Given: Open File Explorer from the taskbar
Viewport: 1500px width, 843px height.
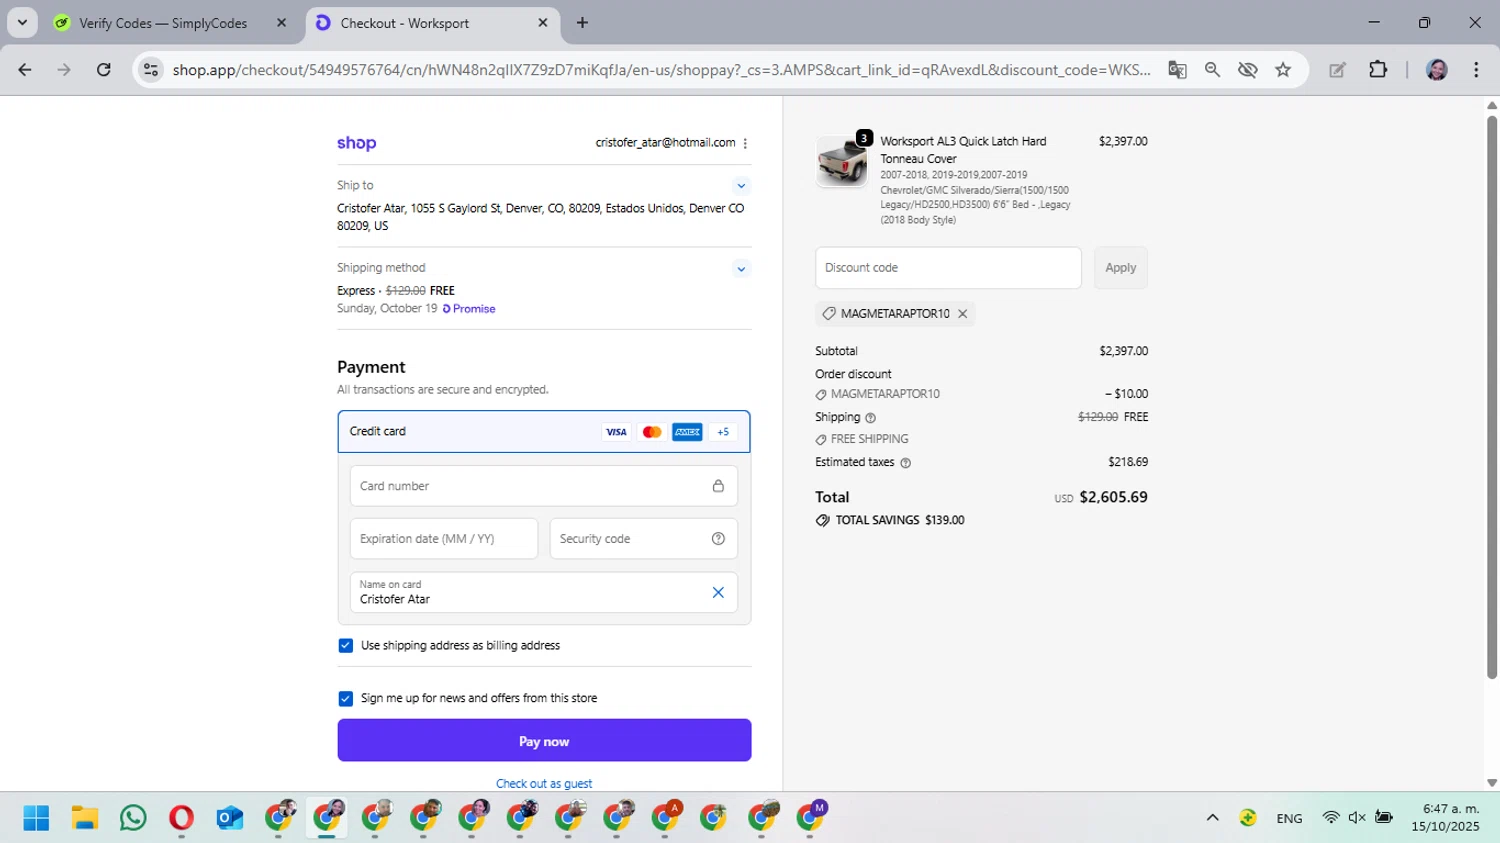Looking at the screenshot, I should (x=85, y=818).
